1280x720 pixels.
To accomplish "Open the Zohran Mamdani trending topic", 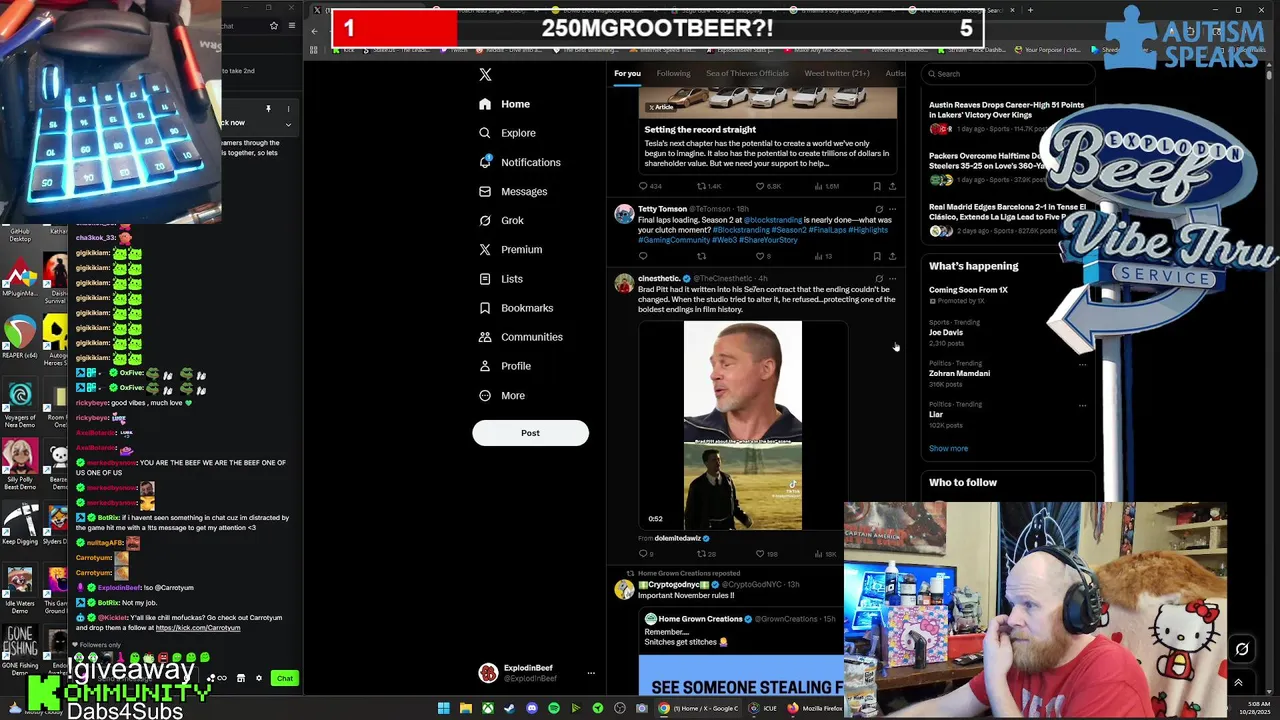I will 959,373.
